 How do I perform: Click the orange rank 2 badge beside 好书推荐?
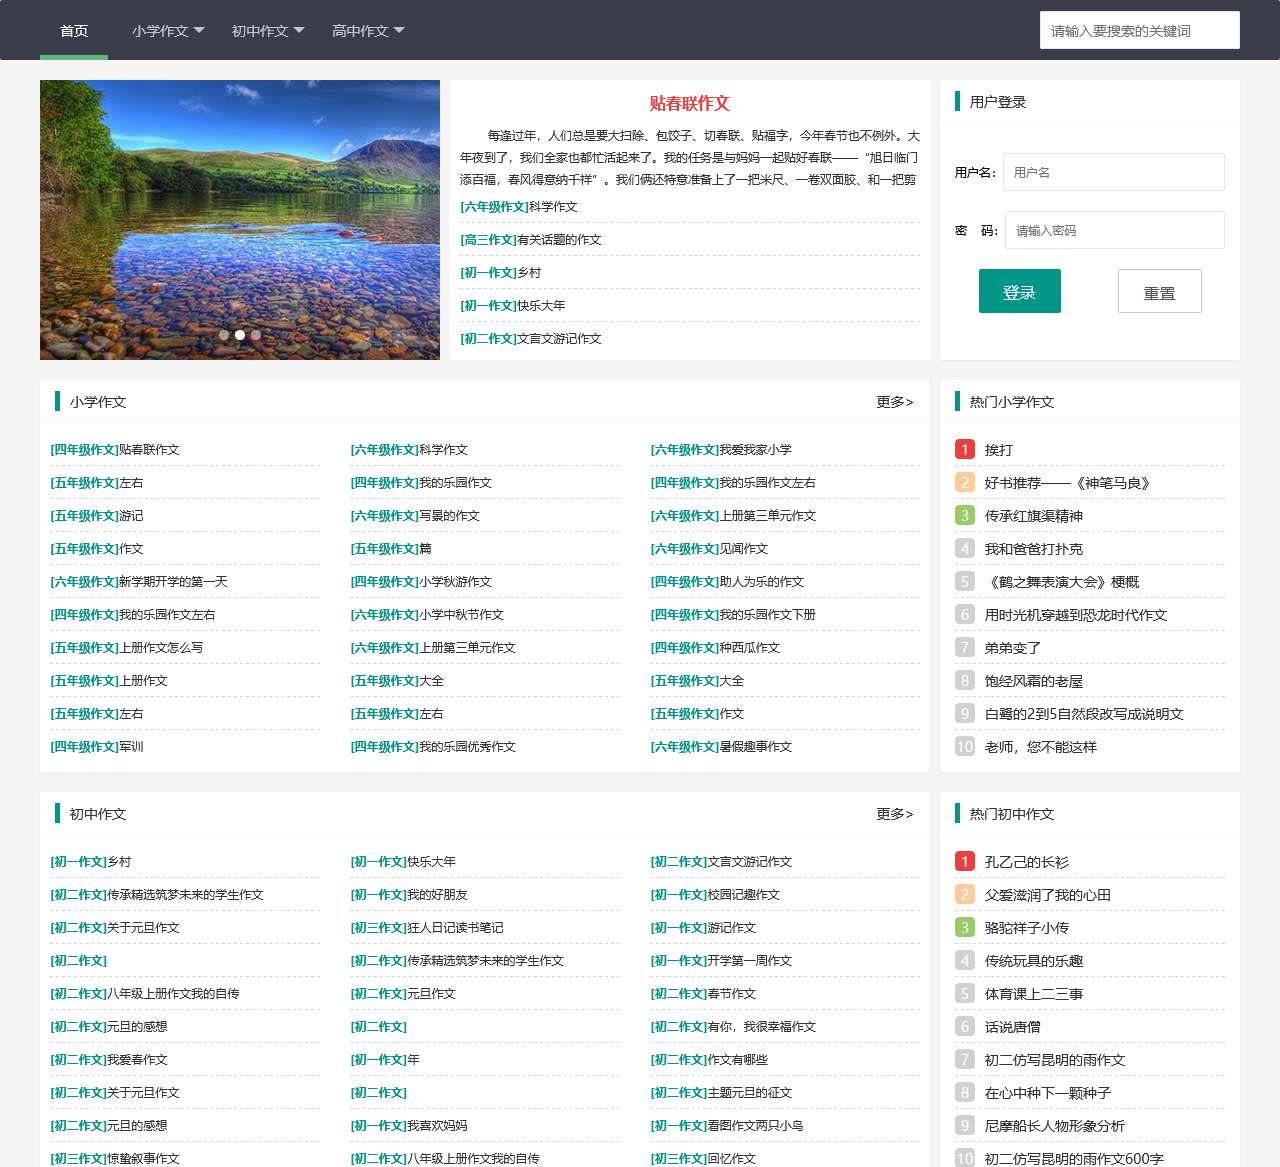point(964,483)
